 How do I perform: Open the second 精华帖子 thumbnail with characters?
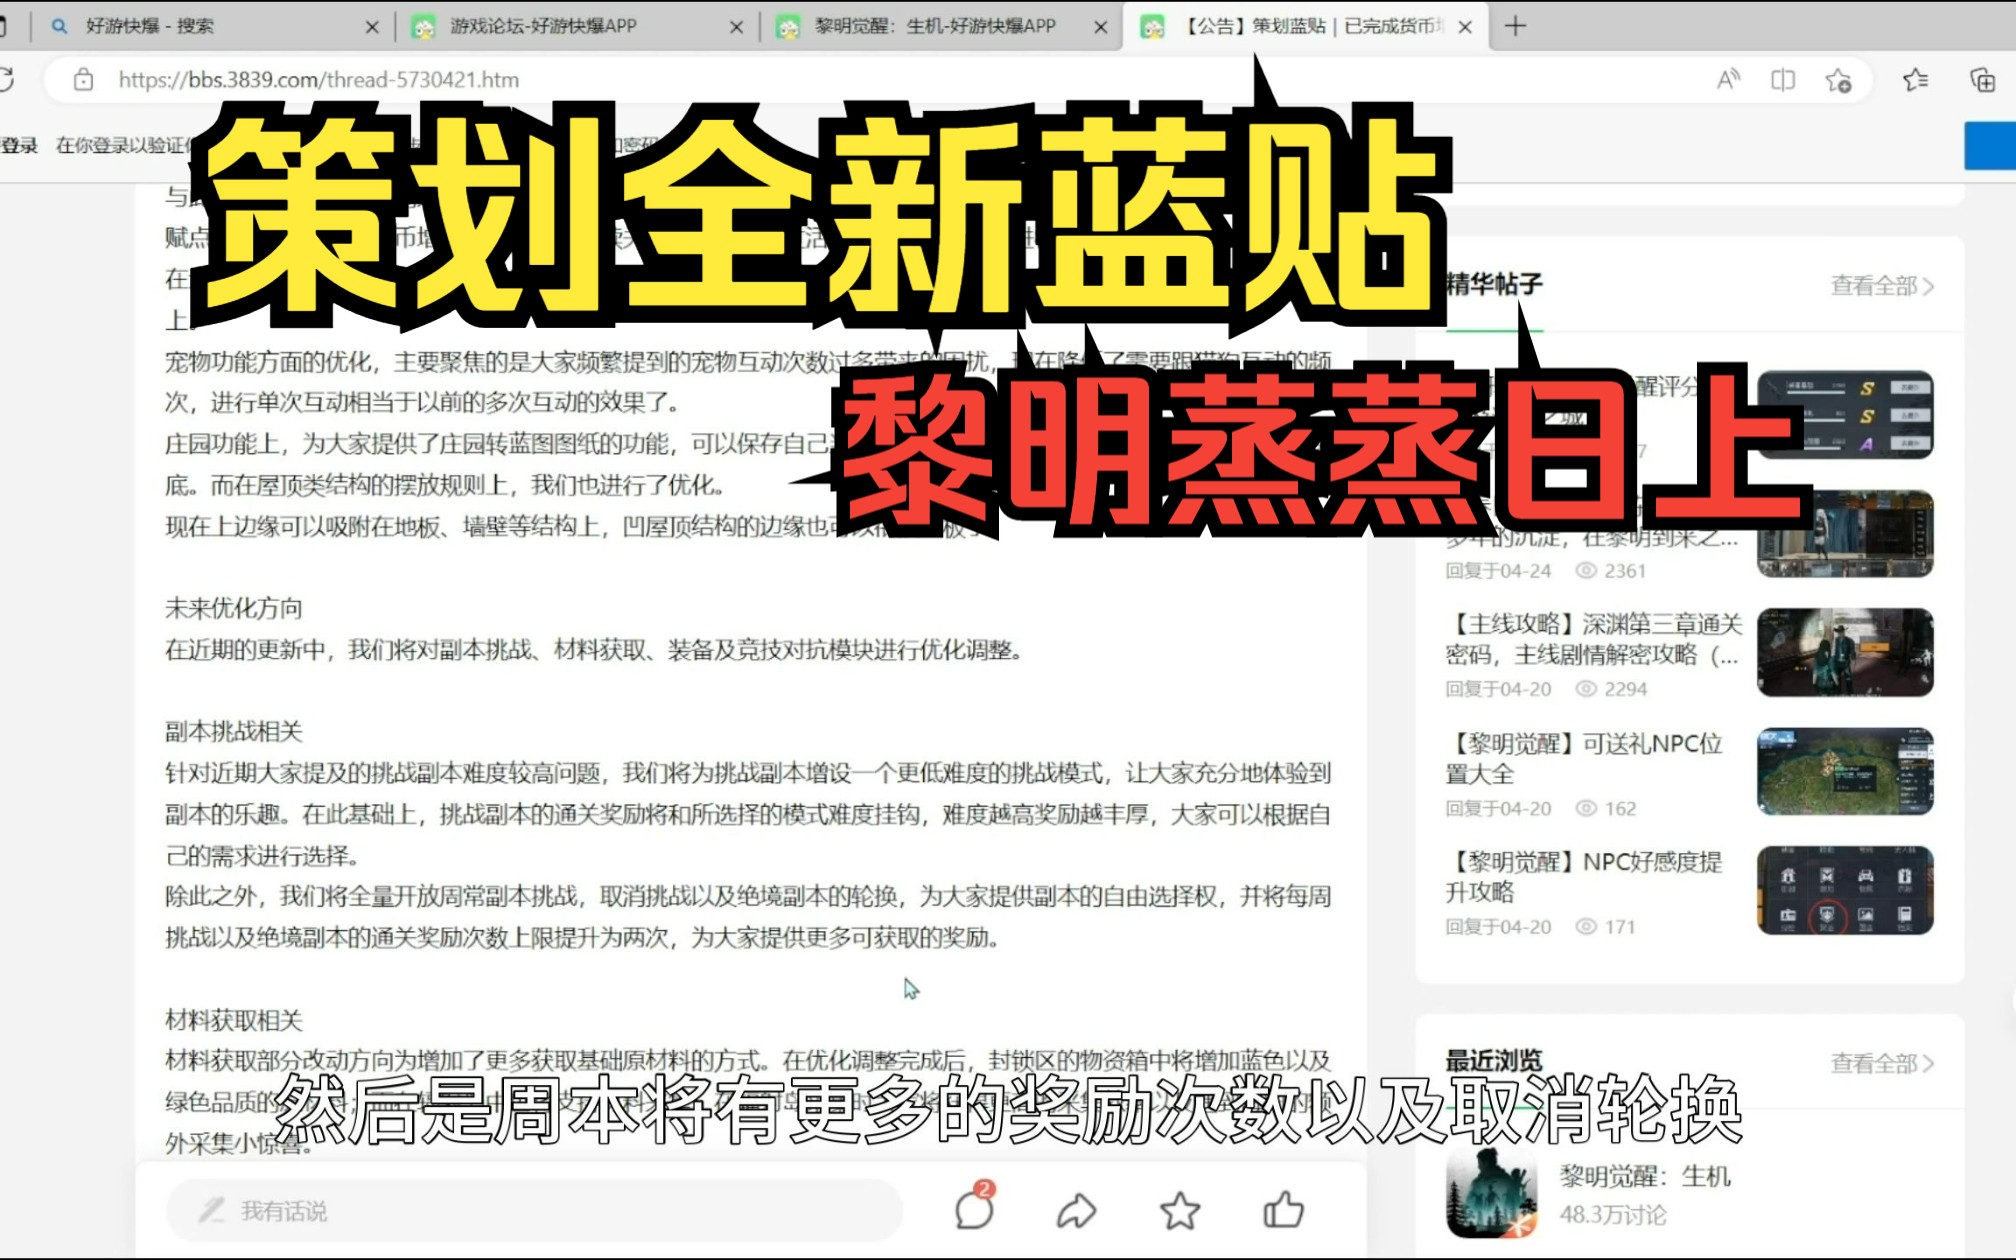click(1845, 534)
